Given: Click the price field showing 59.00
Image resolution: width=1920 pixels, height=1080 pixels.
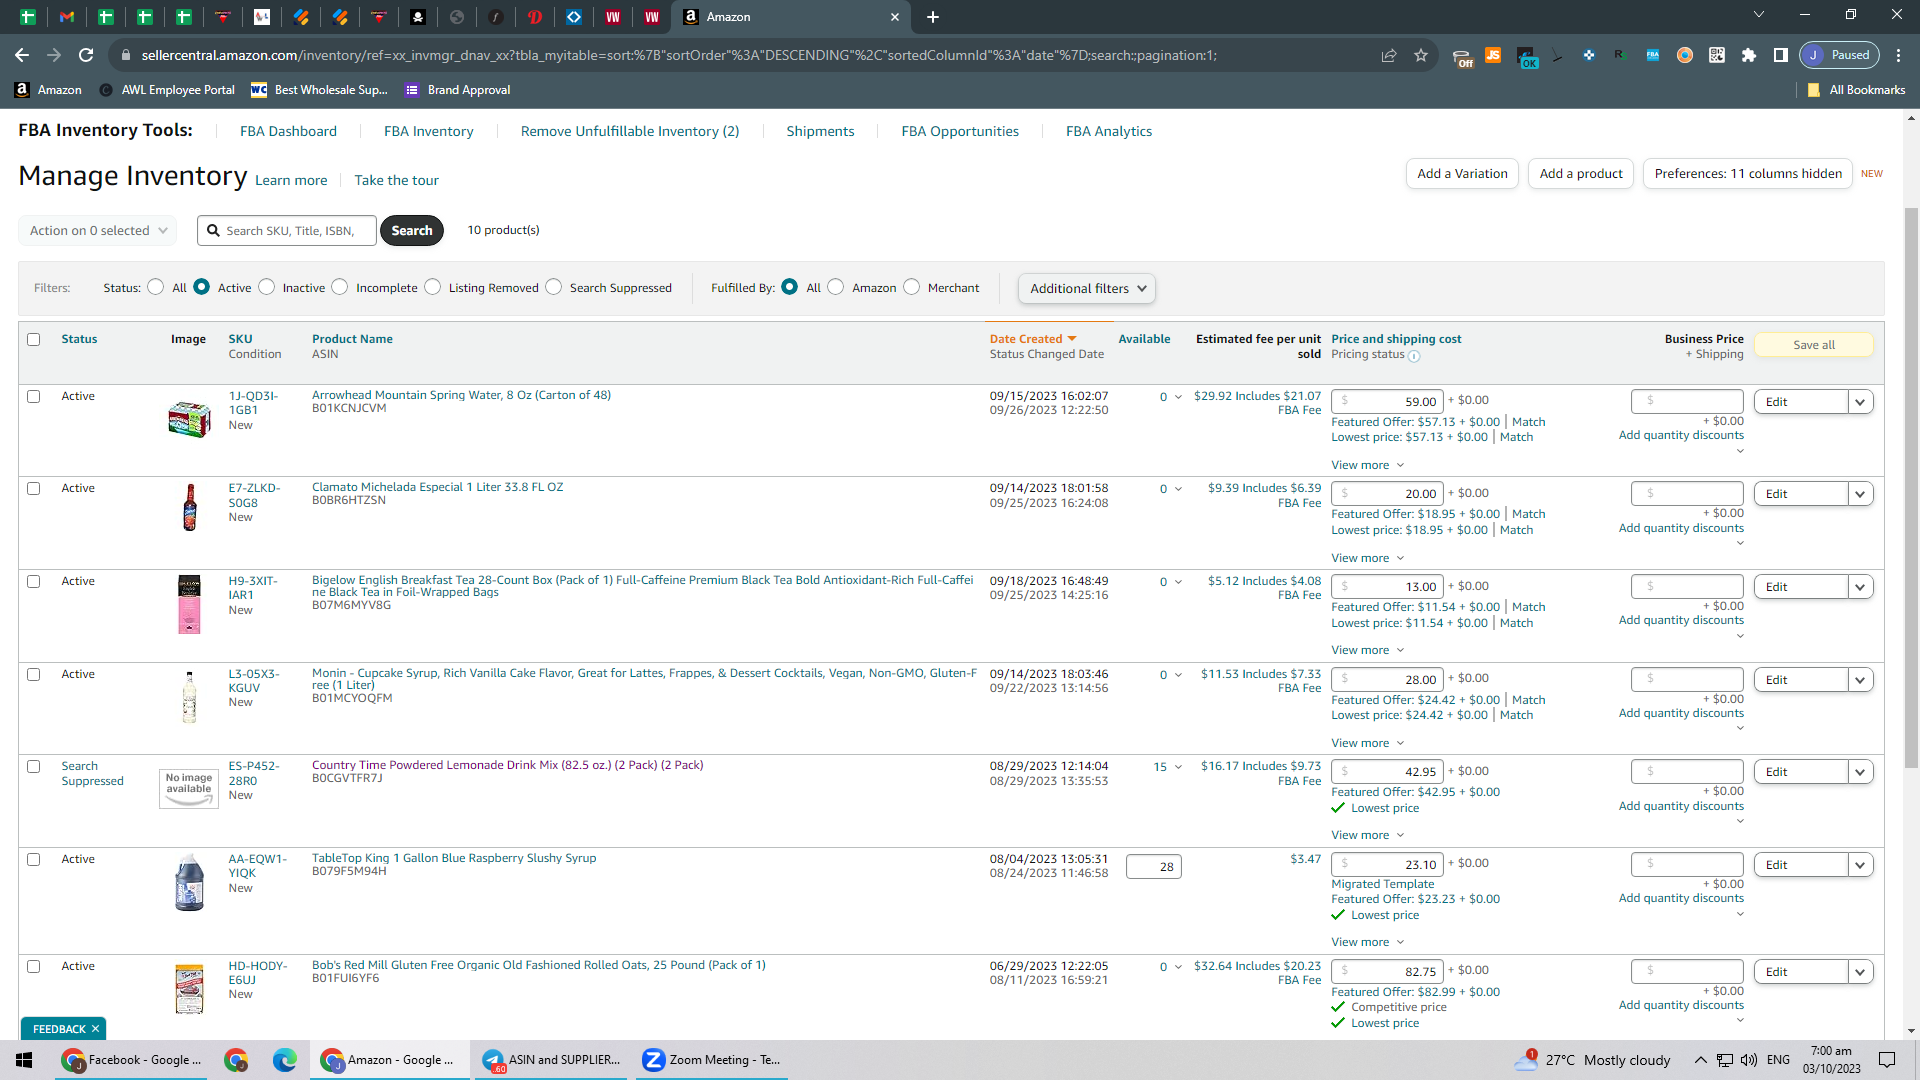Looking at the screenshot, I should click(x=1388, y=401).
